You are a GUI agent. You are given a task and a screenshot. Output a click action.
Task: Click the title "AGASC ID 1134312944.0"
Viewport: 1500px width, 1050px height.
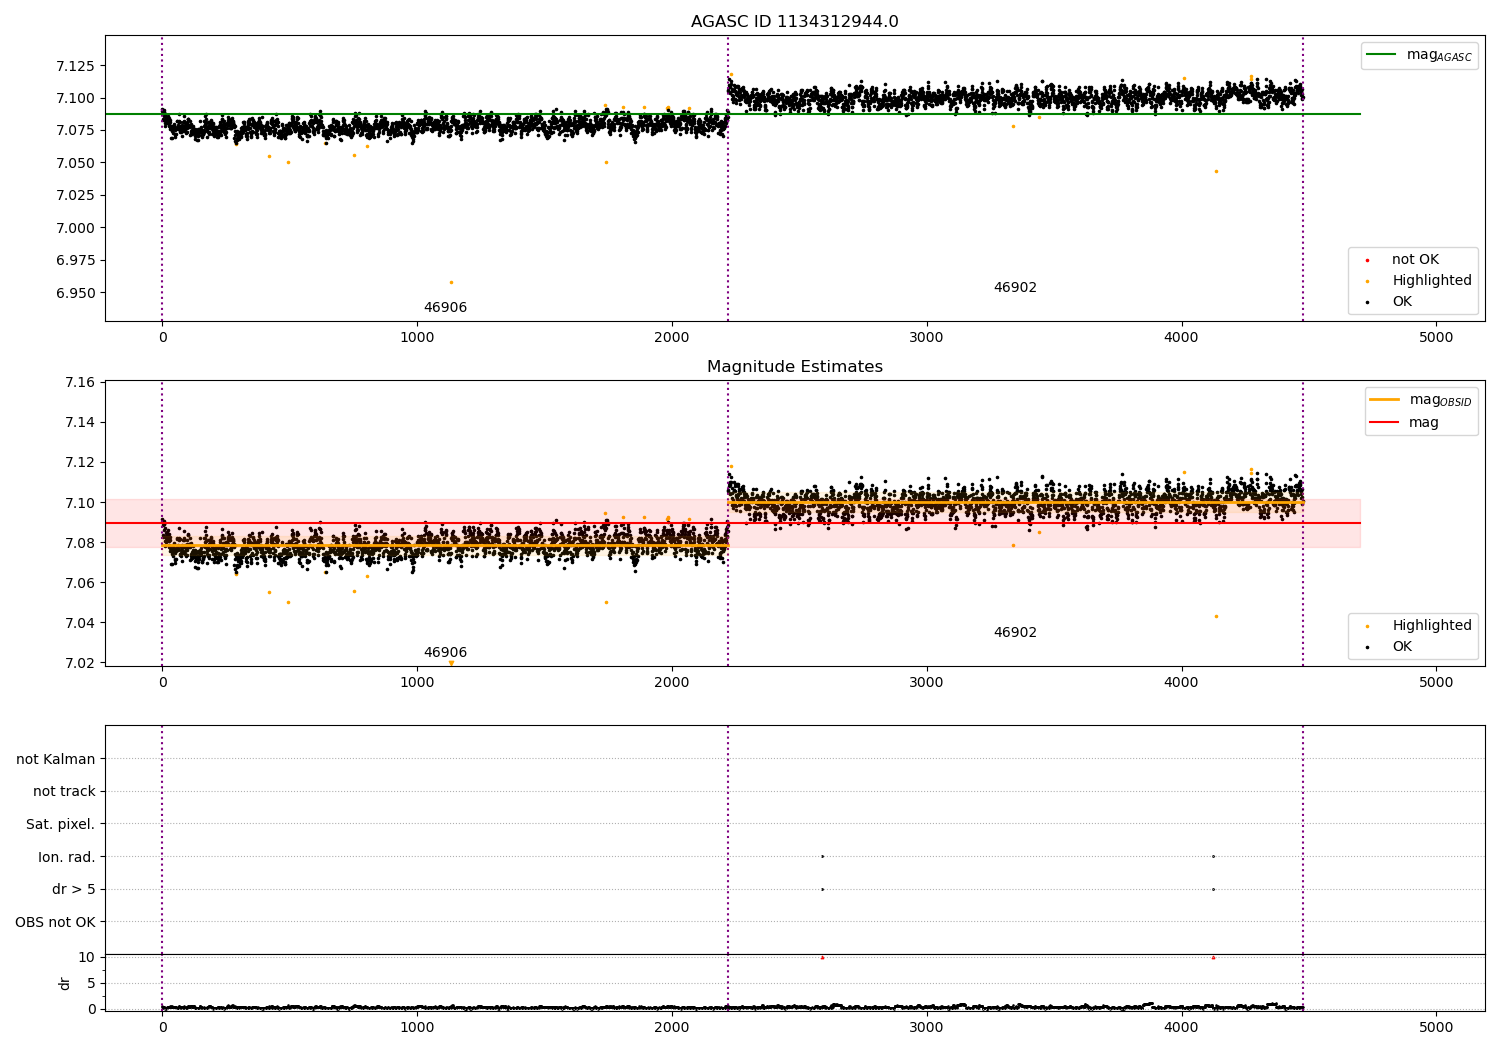794,22
